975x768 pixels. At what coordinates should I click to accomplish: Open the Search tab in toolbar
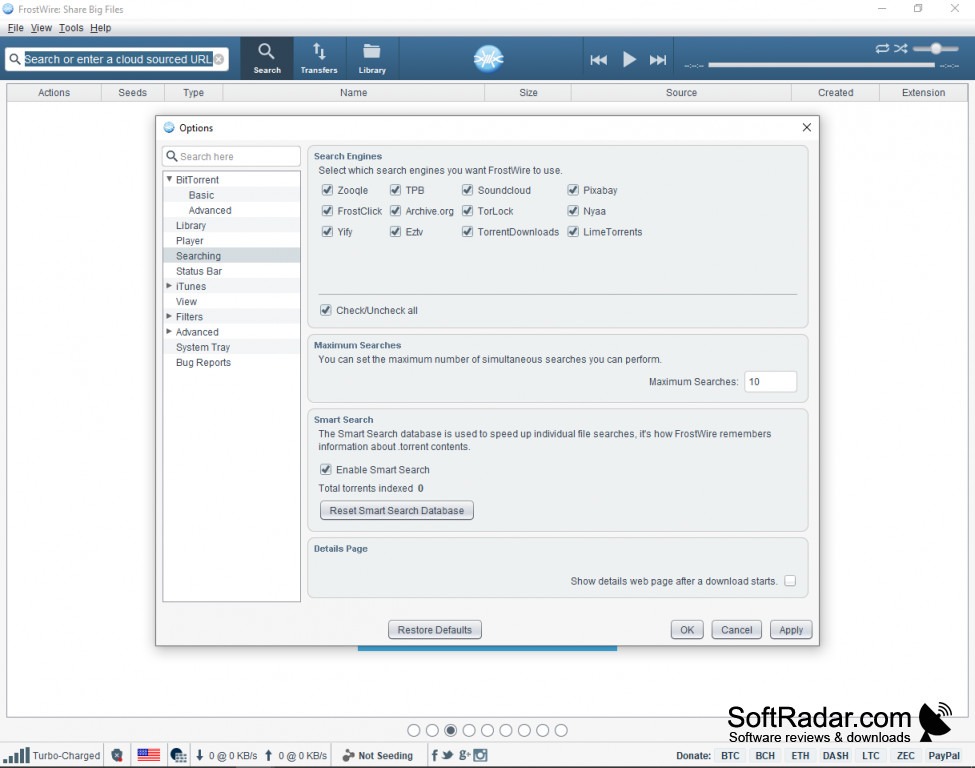click(x=267, y=58)
